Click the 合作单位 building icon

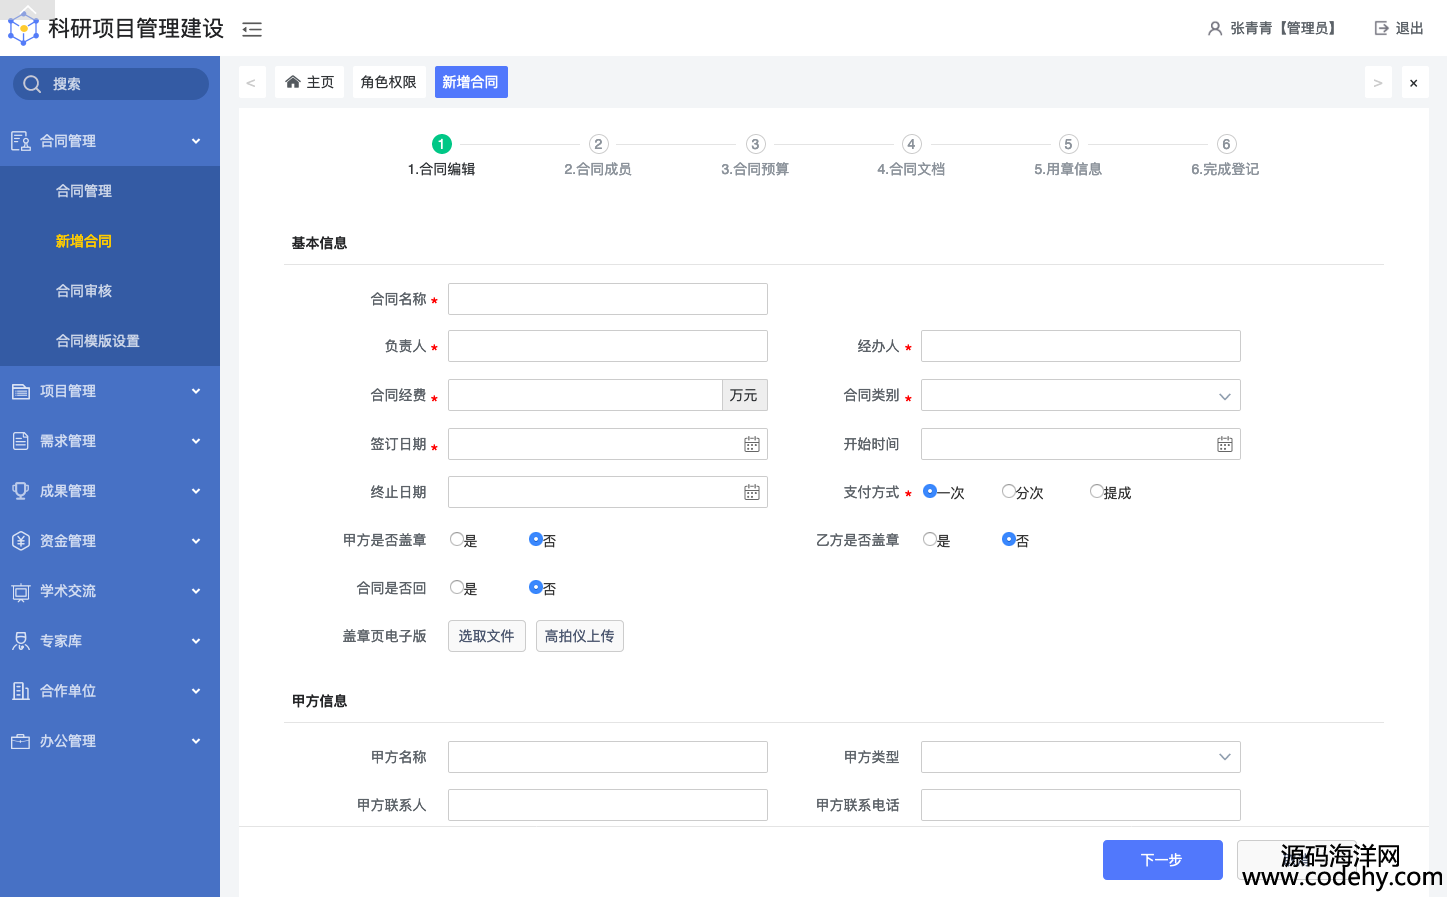[21, 691]
